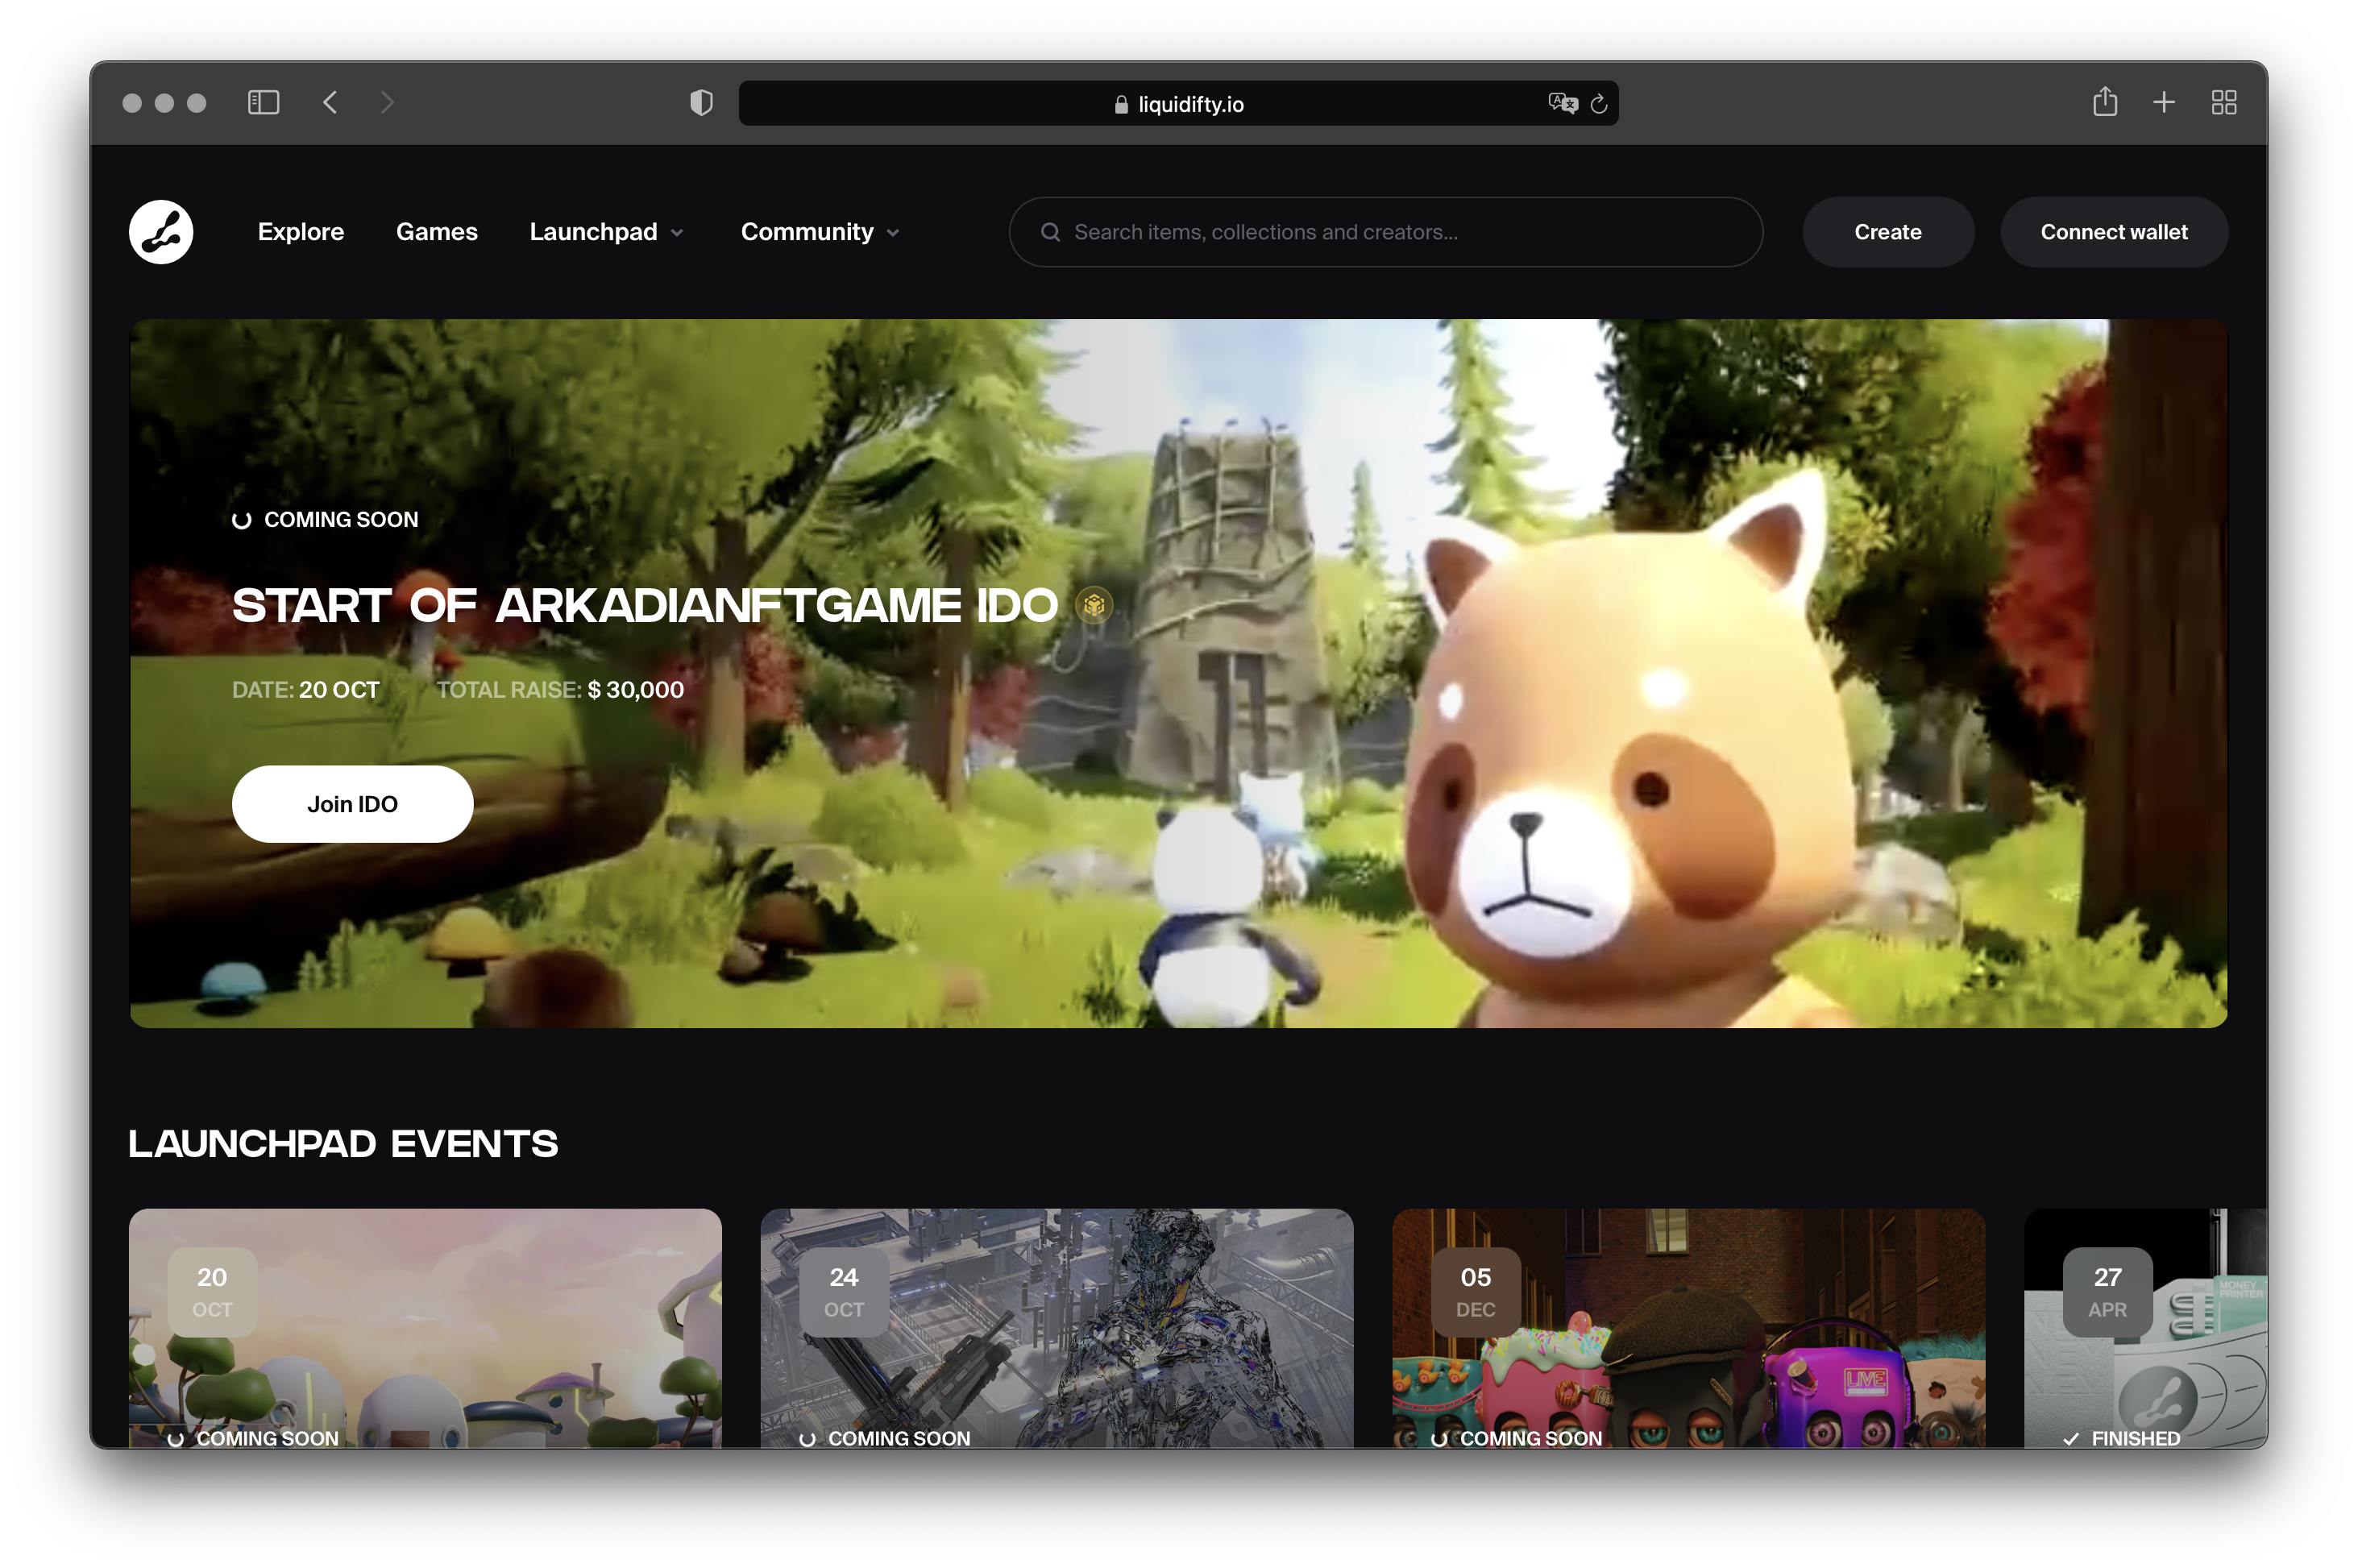The width and height of the screenshot is (2358, 1568).
Task: Expand the Launchpad dropdown
Action: pyautogui.click(x=607, y=232)
